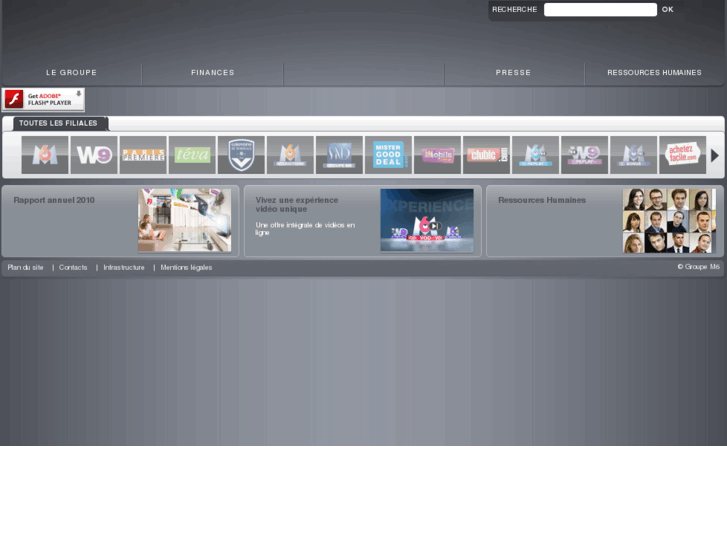Submit search with the OK button
727x545 pixels.
(x=668, y=9)
